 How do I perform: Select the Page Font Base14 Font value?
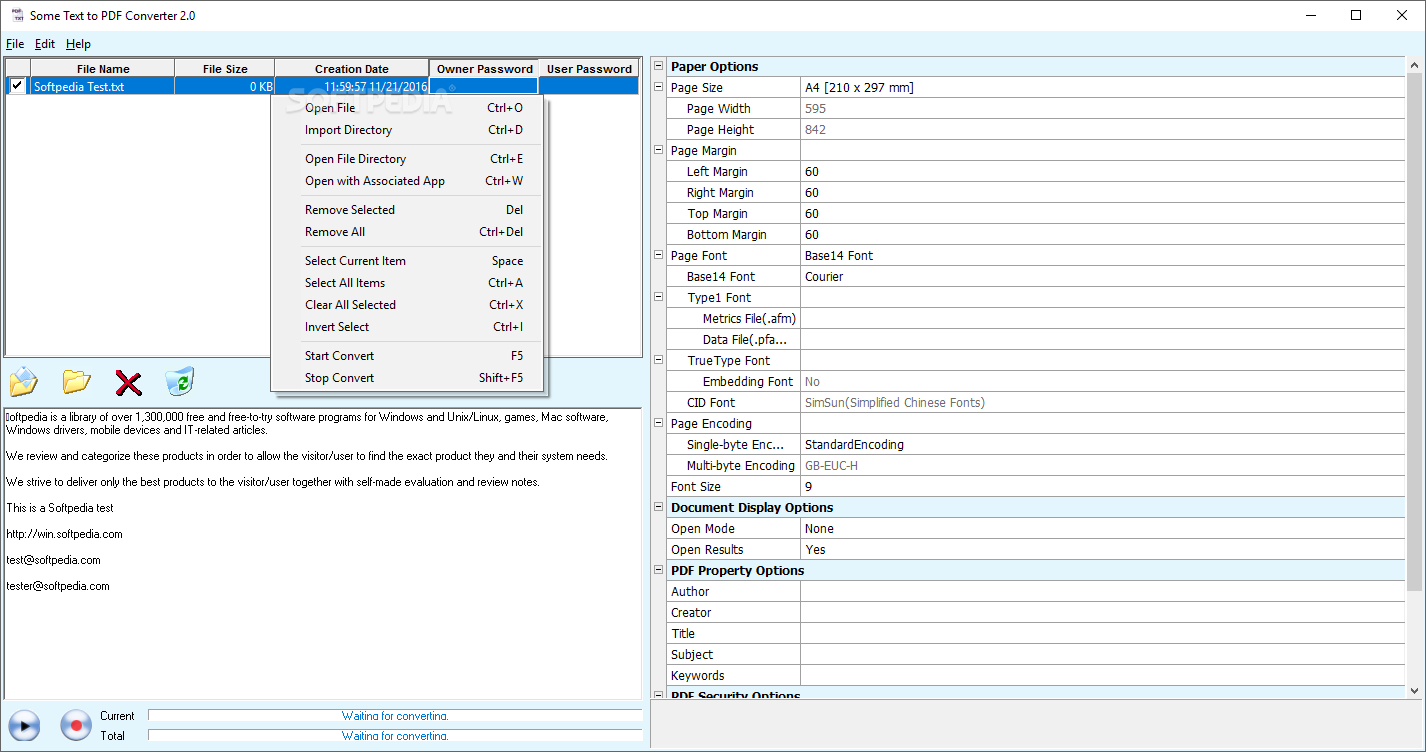click(1103, 256)
